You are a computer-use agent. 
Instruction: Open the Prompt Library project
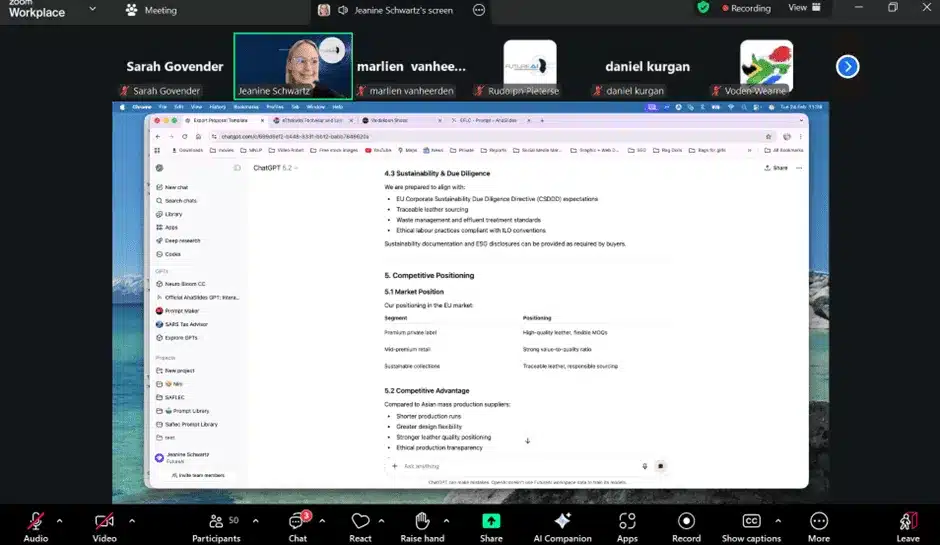[183, 411]
